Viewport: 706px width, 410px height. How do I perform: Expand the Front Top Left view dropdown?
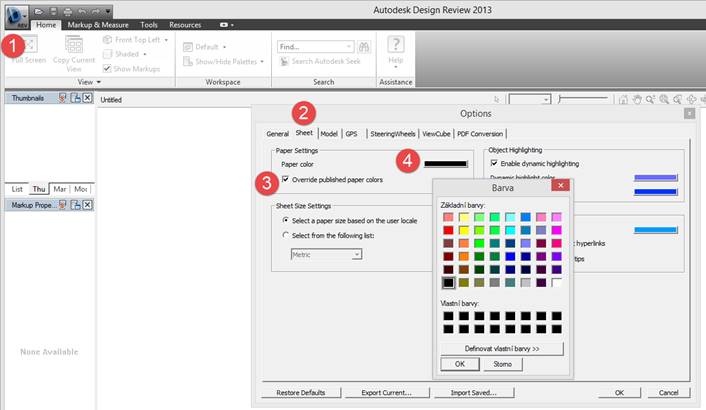(x=165, y=40)
